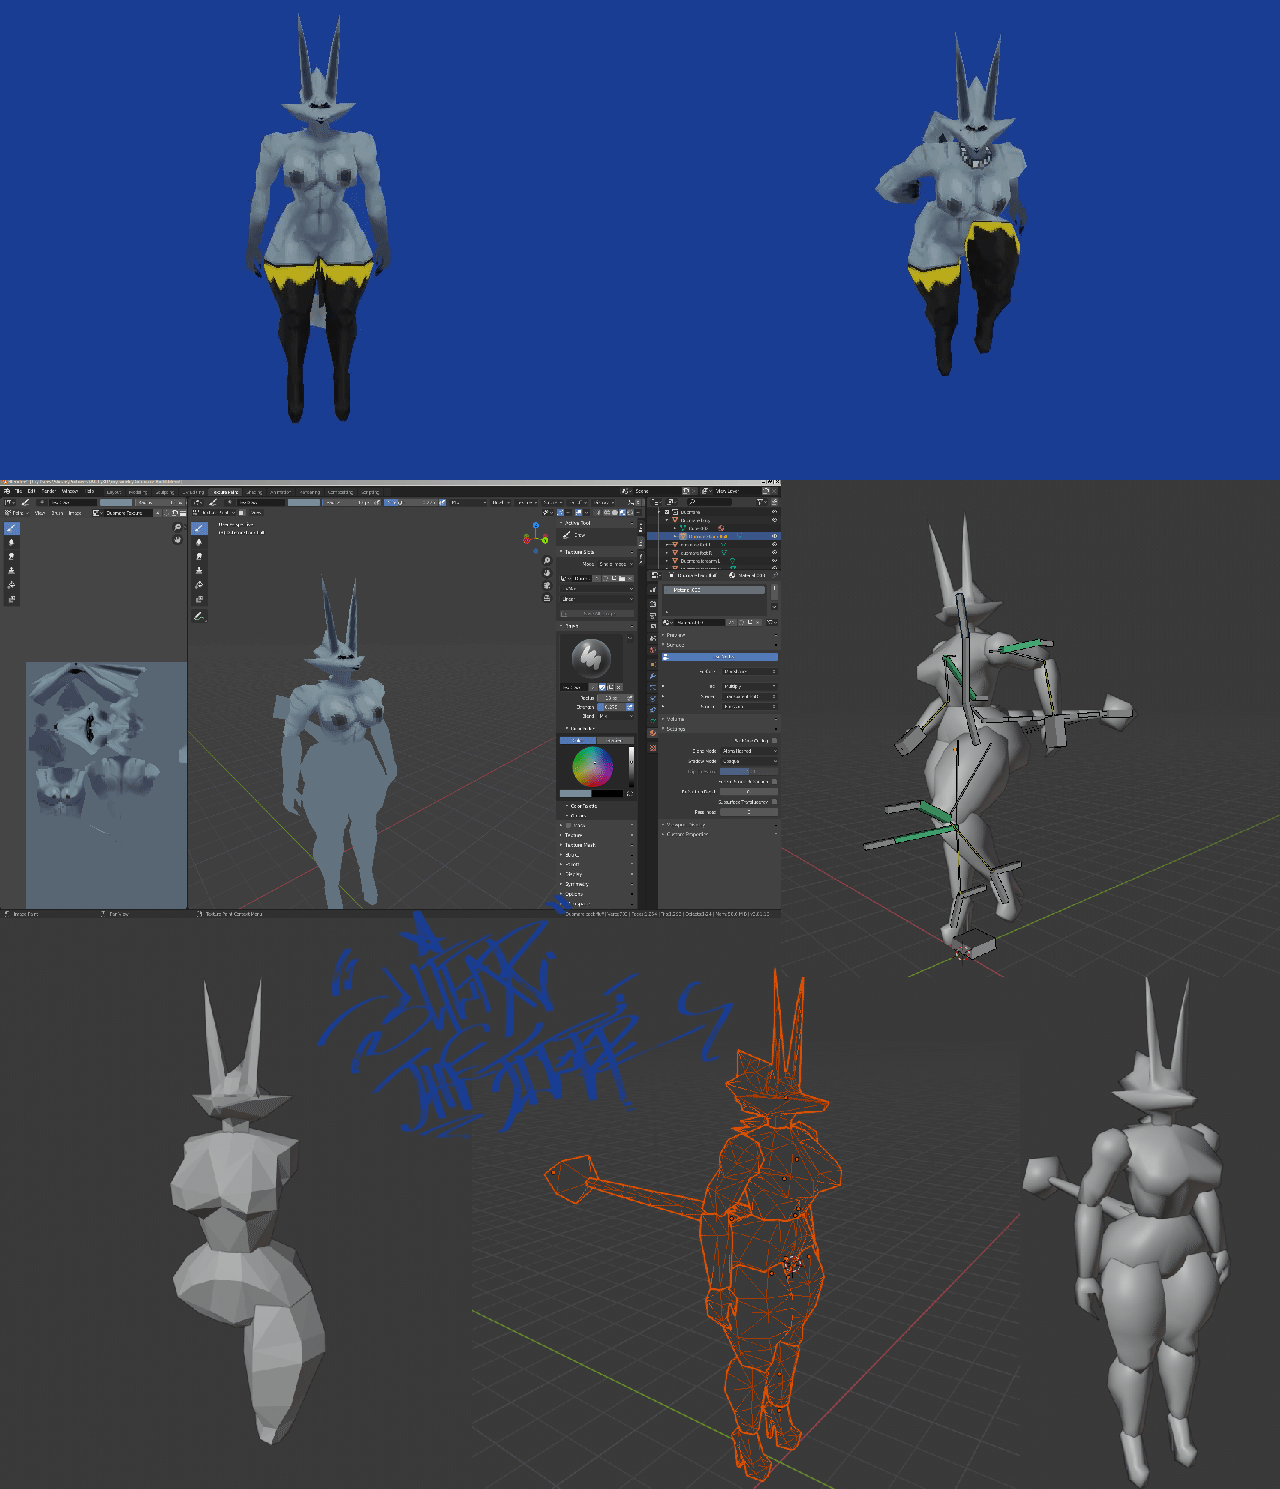Toggle the Backface Culling checkbox
This screenshot has height=1489, width=1280.
[x=774, y=741]
